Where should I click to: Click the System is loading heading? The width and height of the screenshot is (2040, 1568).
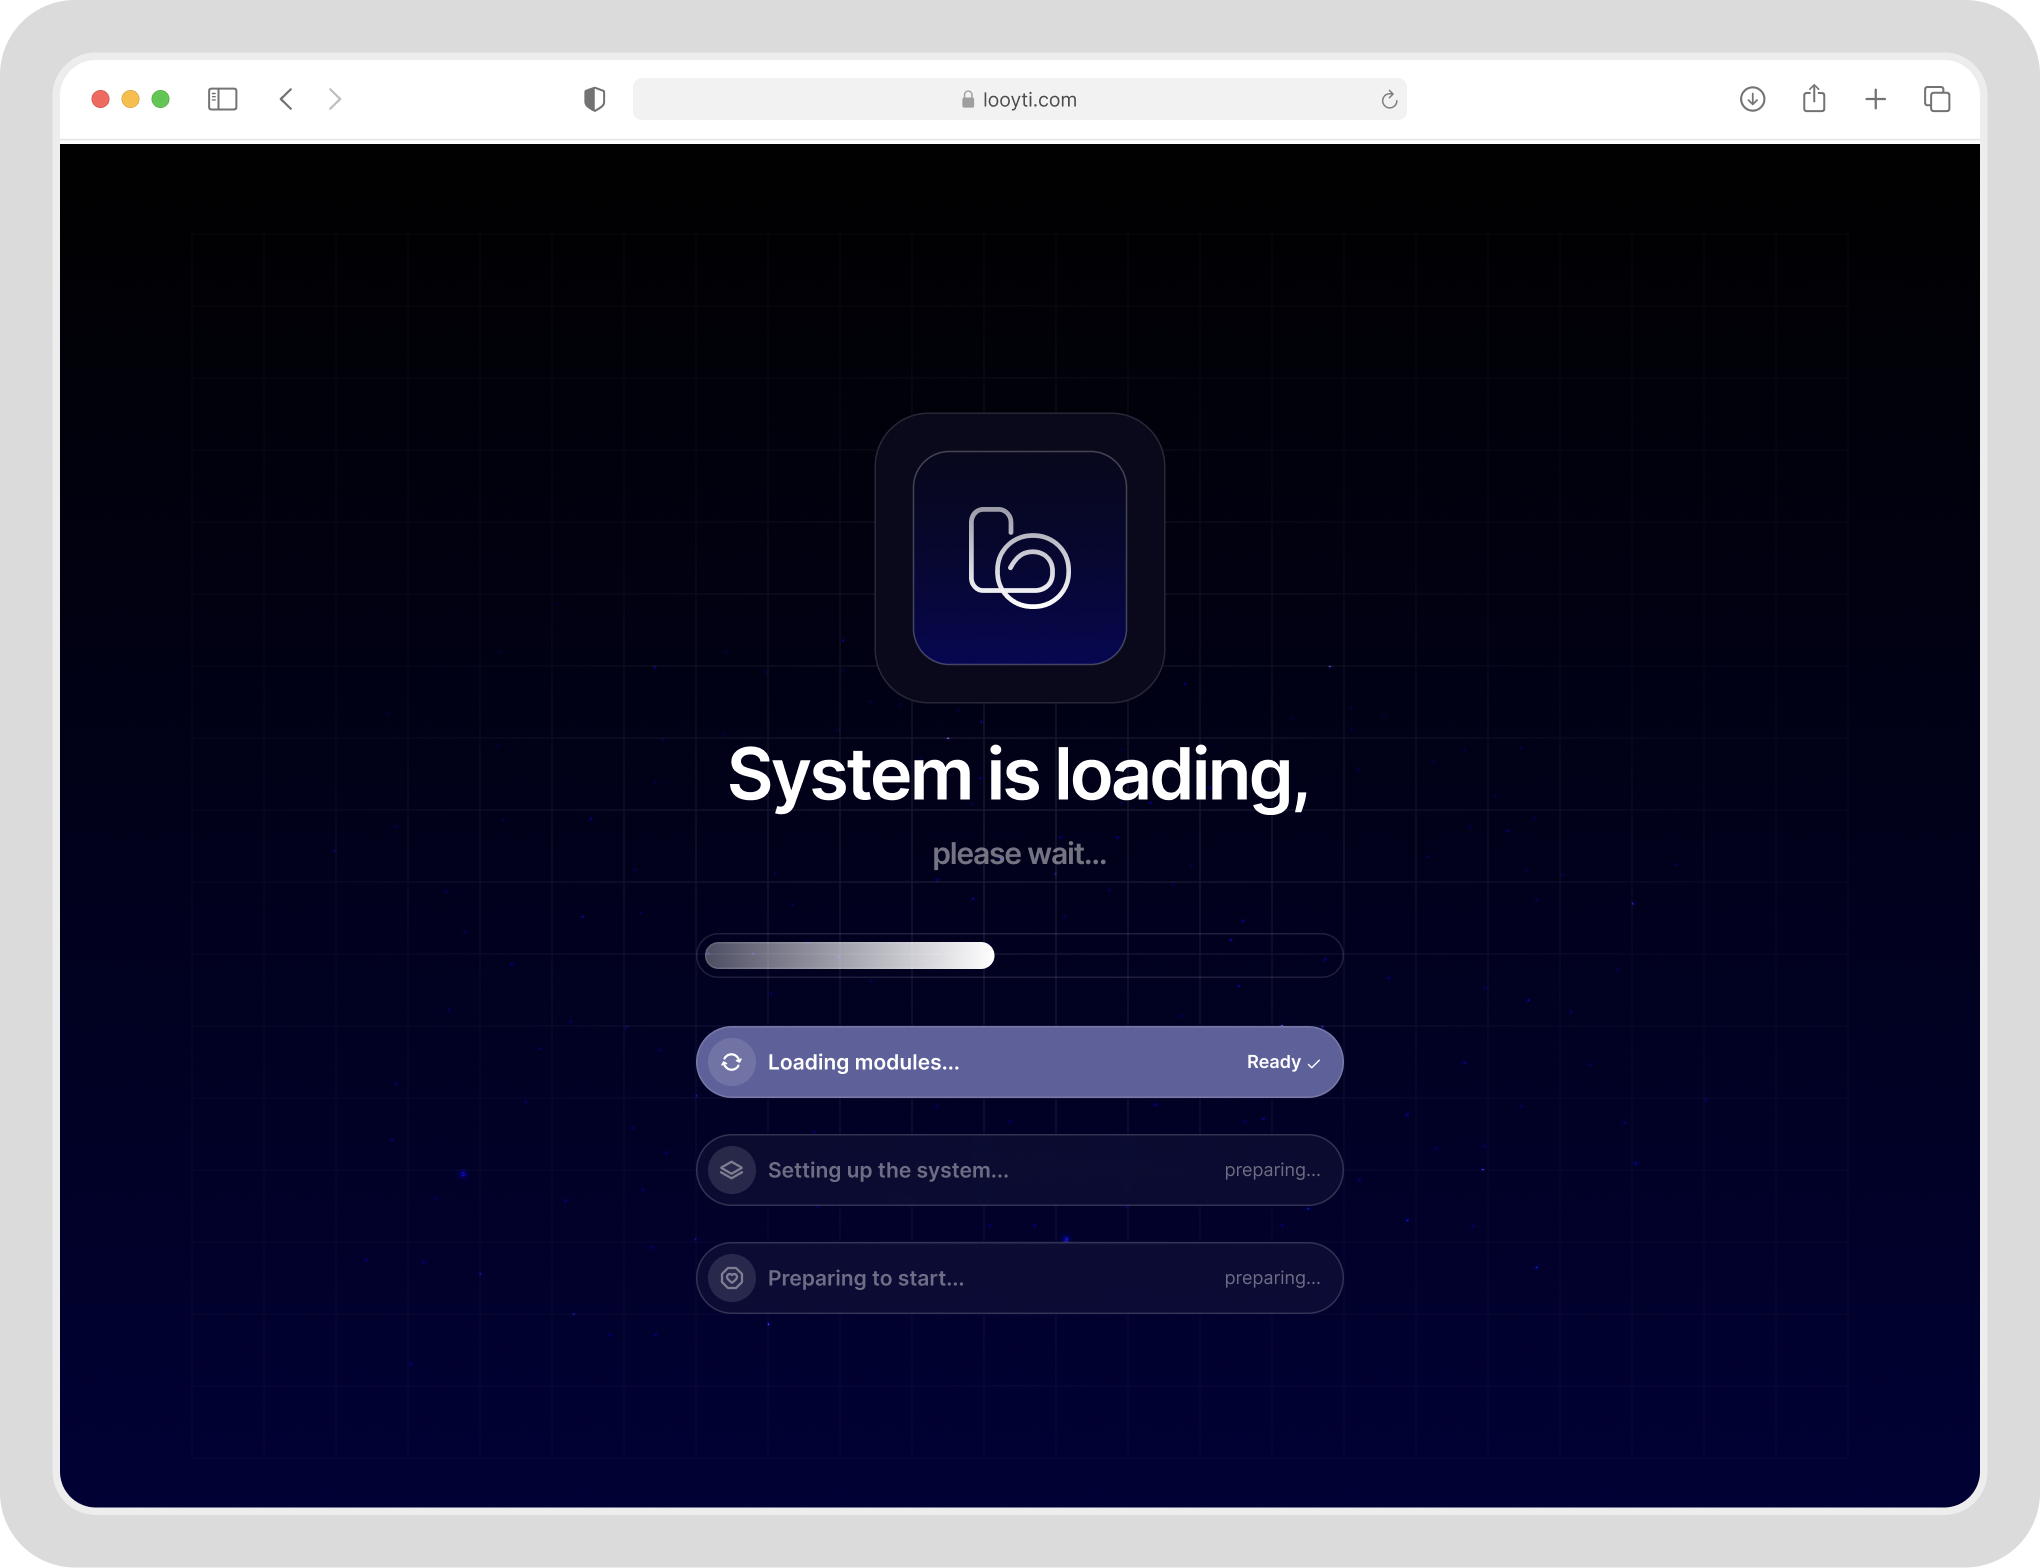pyautogui.click(x=1018, y=776)
